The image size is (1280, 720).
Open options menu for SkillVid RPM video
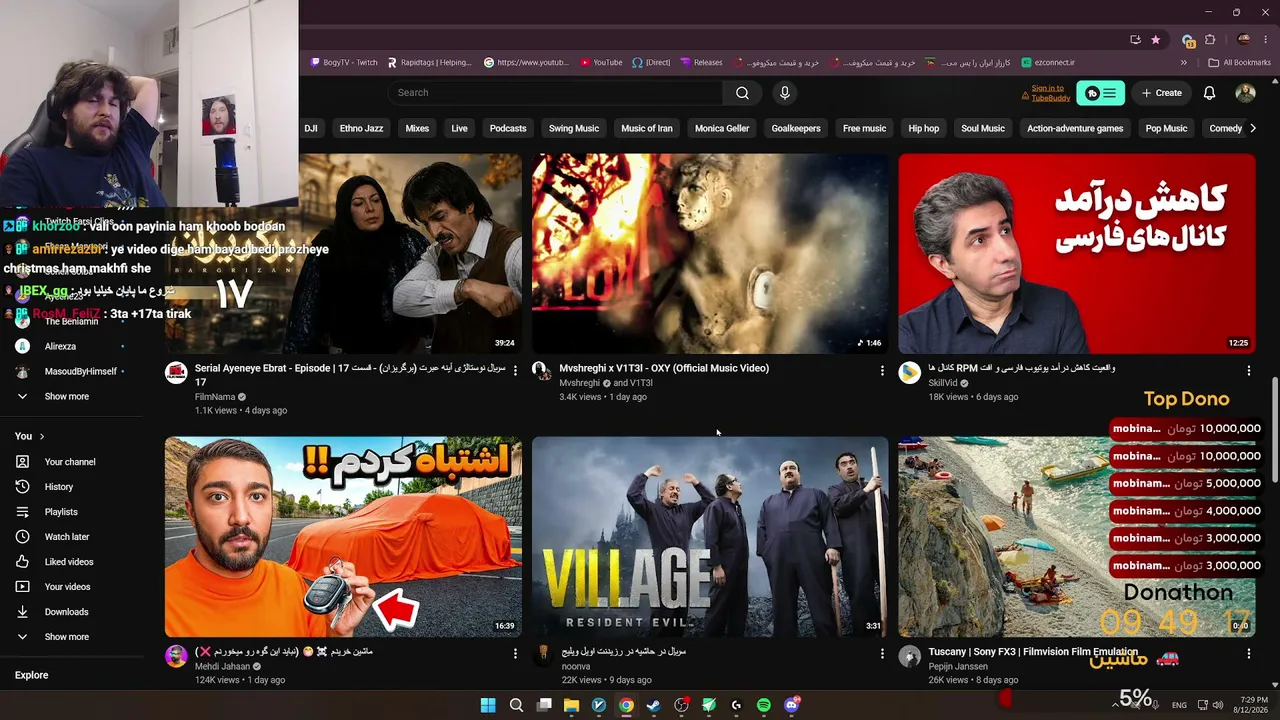coord(1248,370)
